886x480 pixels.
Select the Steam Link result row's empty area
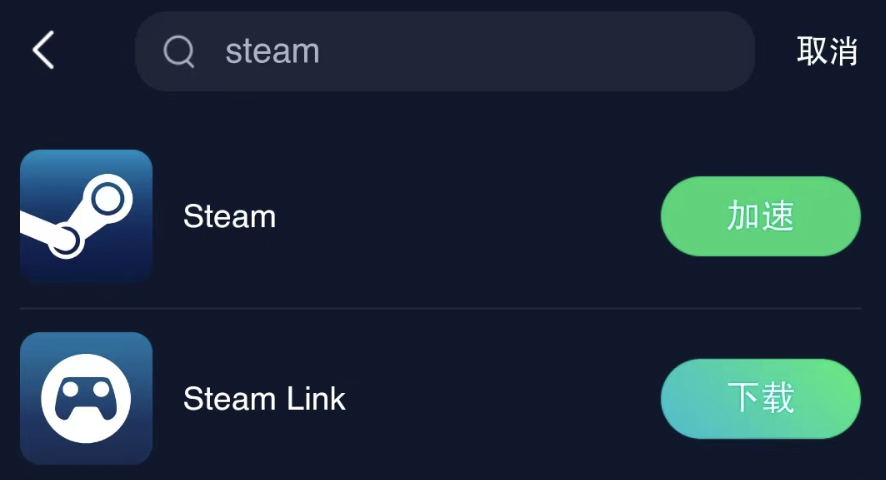tap(503, 399)
